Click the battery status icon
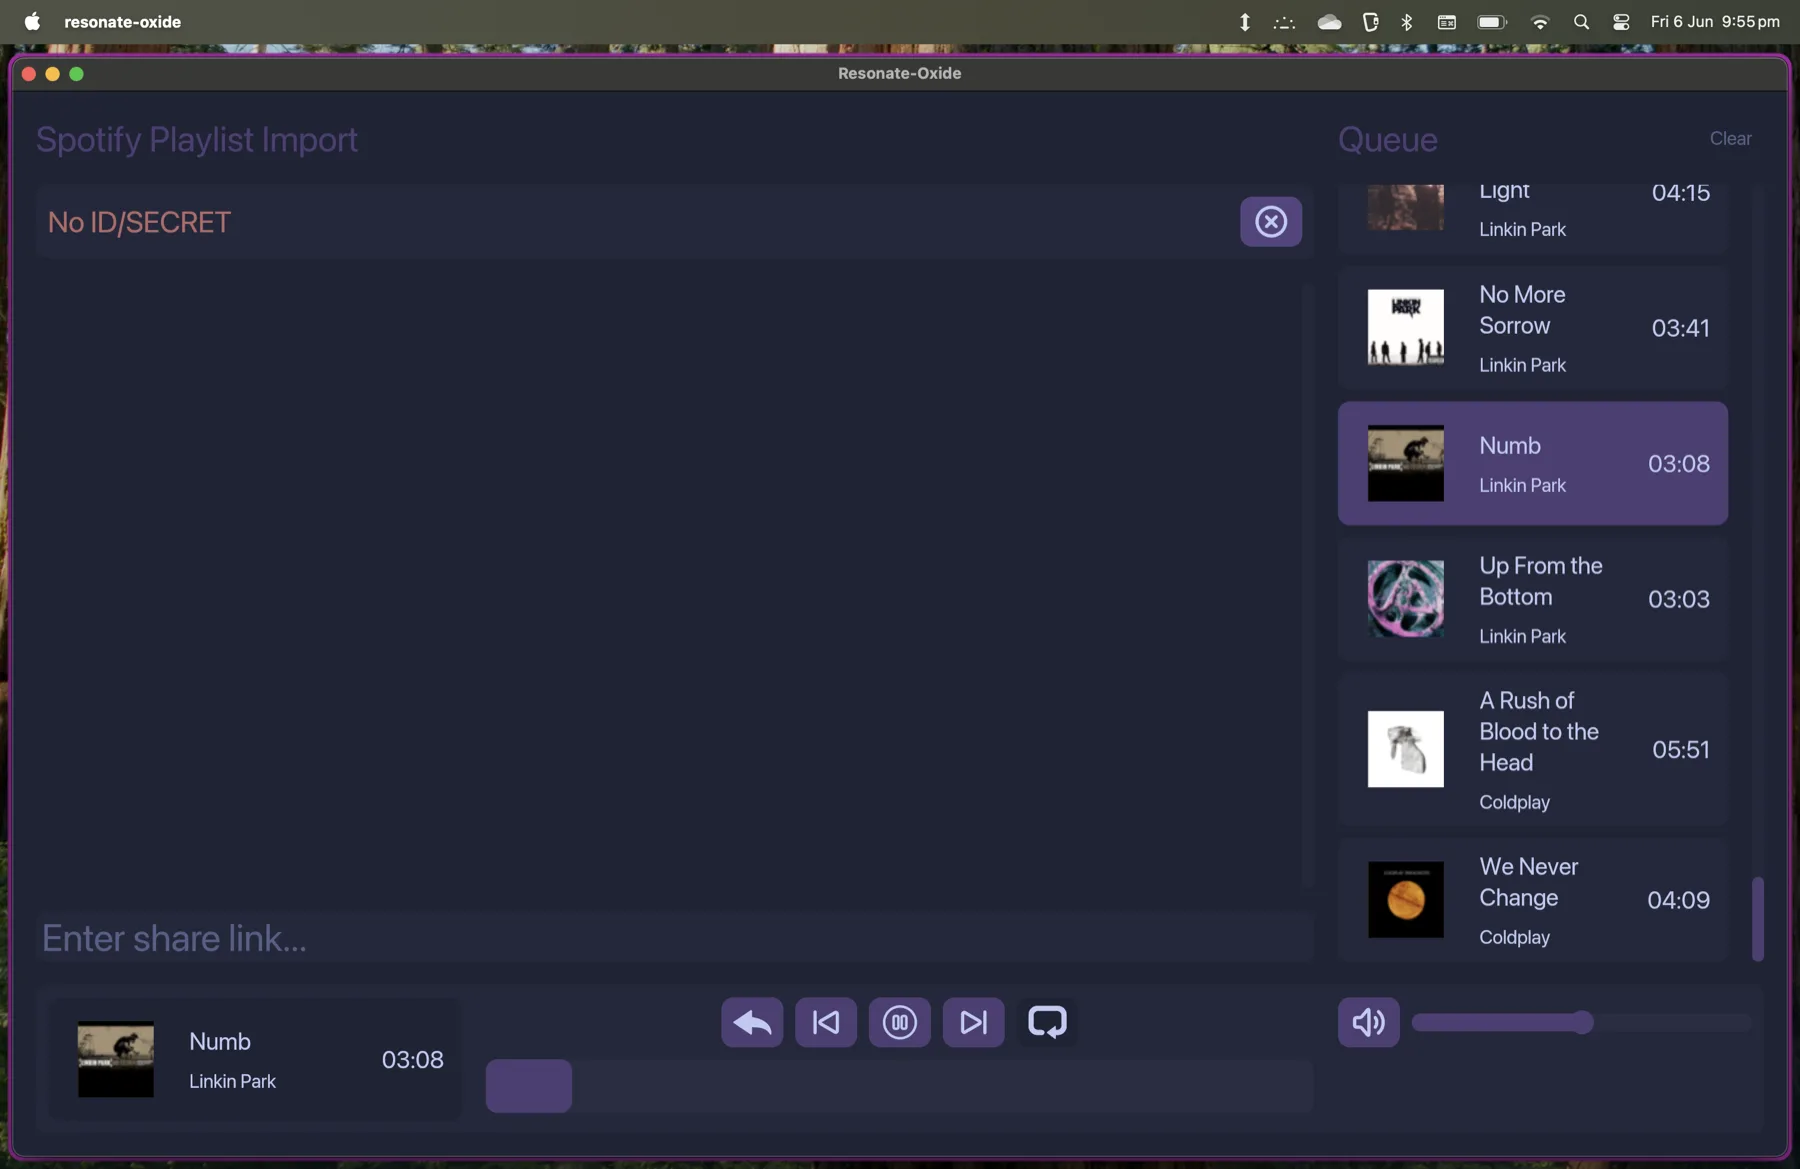Image resolution: width=1800 pixels, height=1169 pixels. pyautogui.click(x=1492, y=21)
